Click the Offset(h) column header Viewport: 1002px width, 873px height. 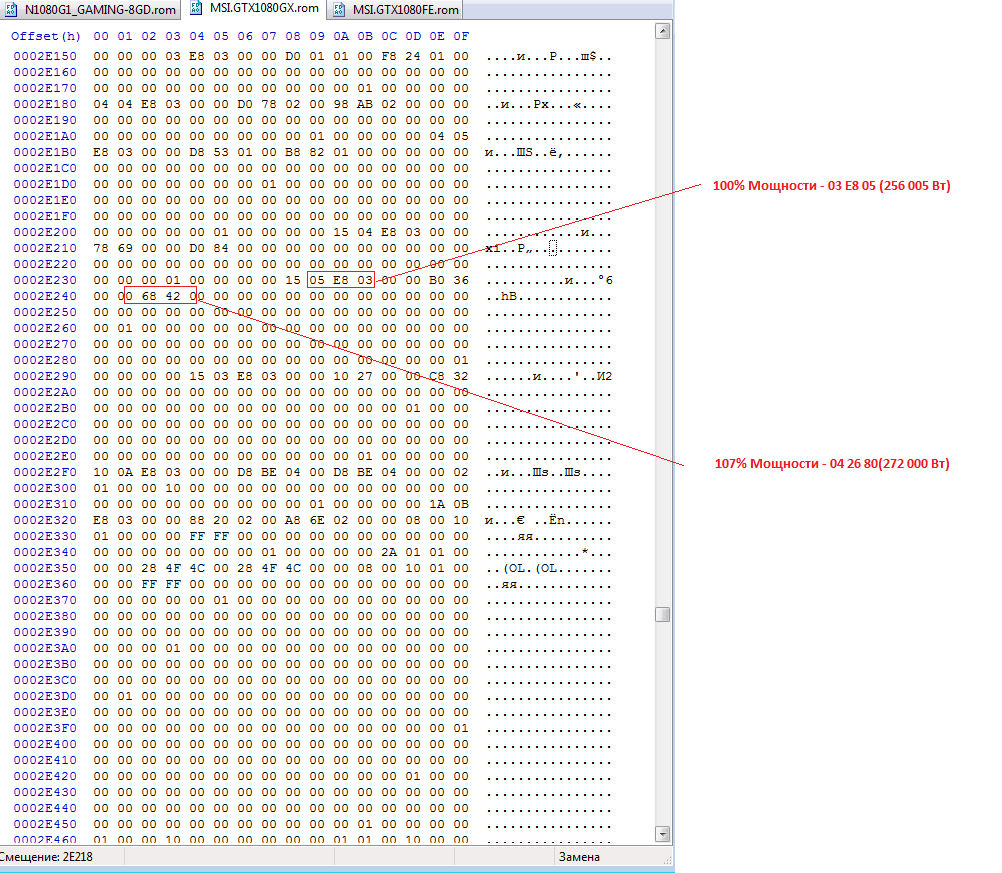46,36
